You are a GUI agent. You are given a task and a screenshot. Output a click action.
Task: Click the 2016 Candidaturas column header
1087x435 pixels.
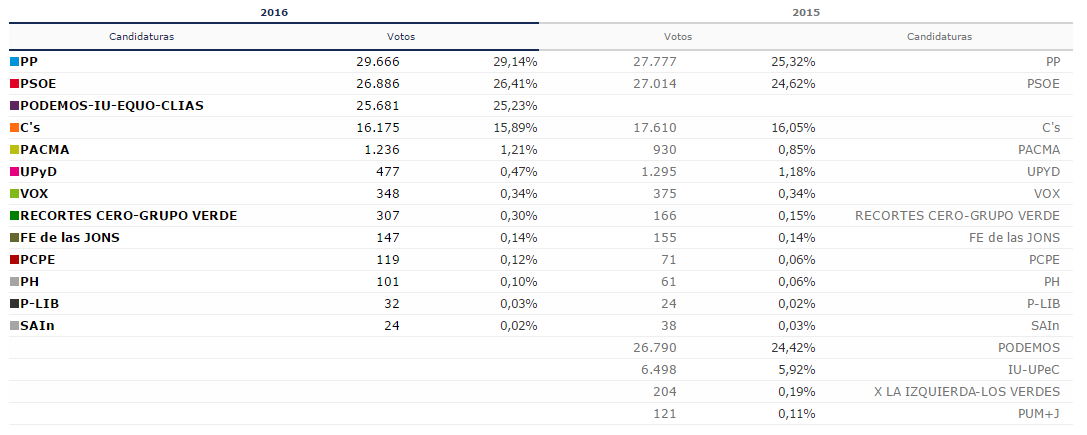coord(141,37)
